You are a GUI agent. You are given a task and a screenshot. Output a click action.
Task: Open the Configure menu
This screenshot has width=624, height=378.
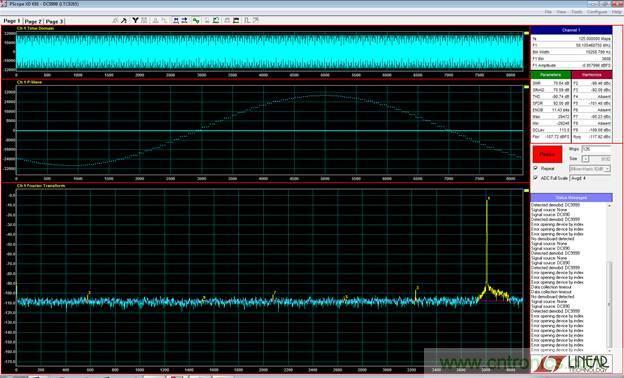(x=597, y=12)
